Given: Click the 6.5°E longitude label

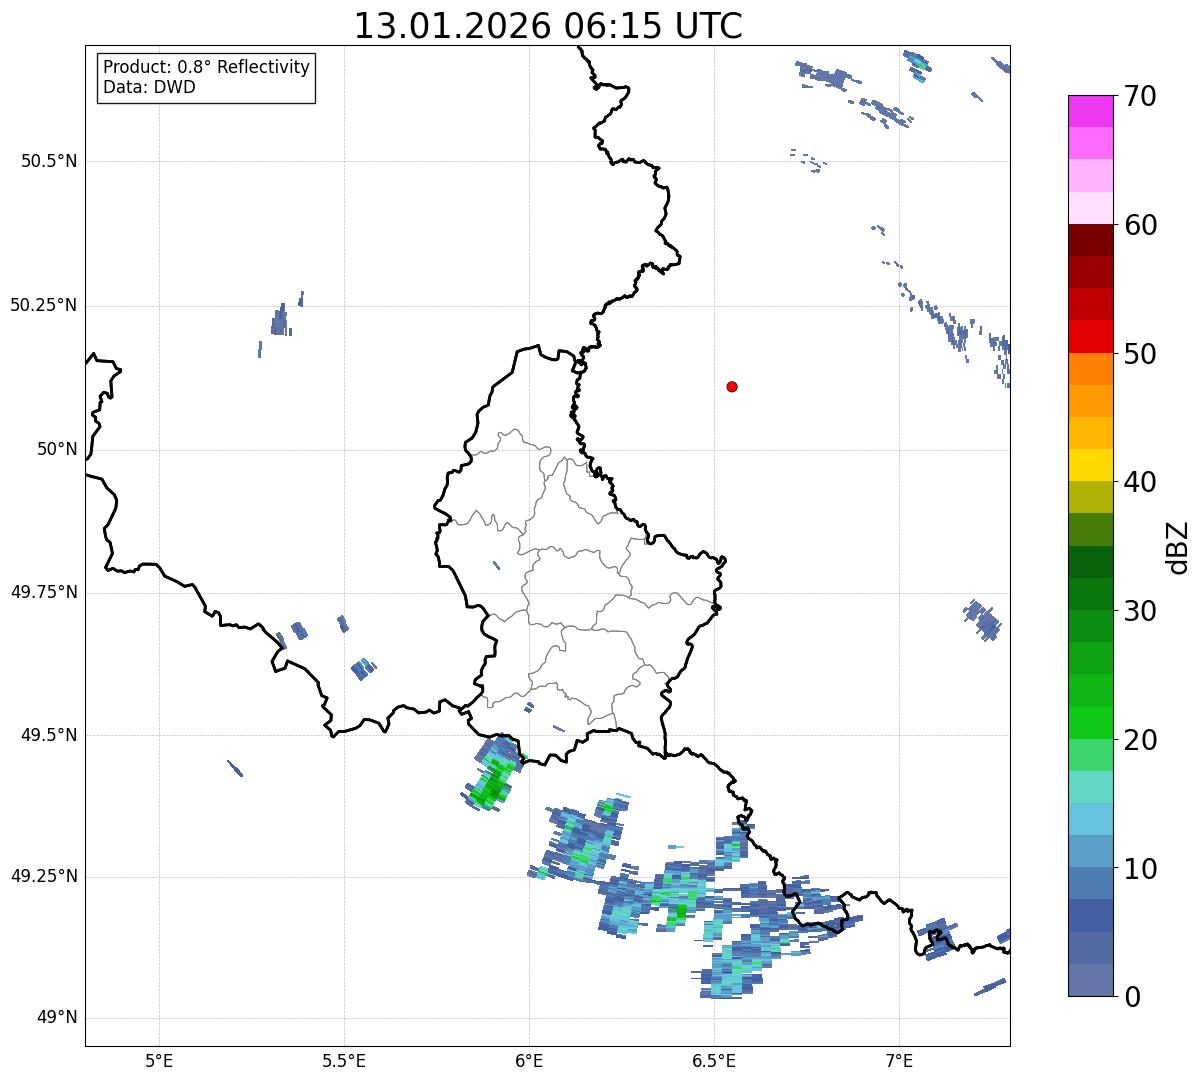Looking at the screenshot, I should [714, 1060].
